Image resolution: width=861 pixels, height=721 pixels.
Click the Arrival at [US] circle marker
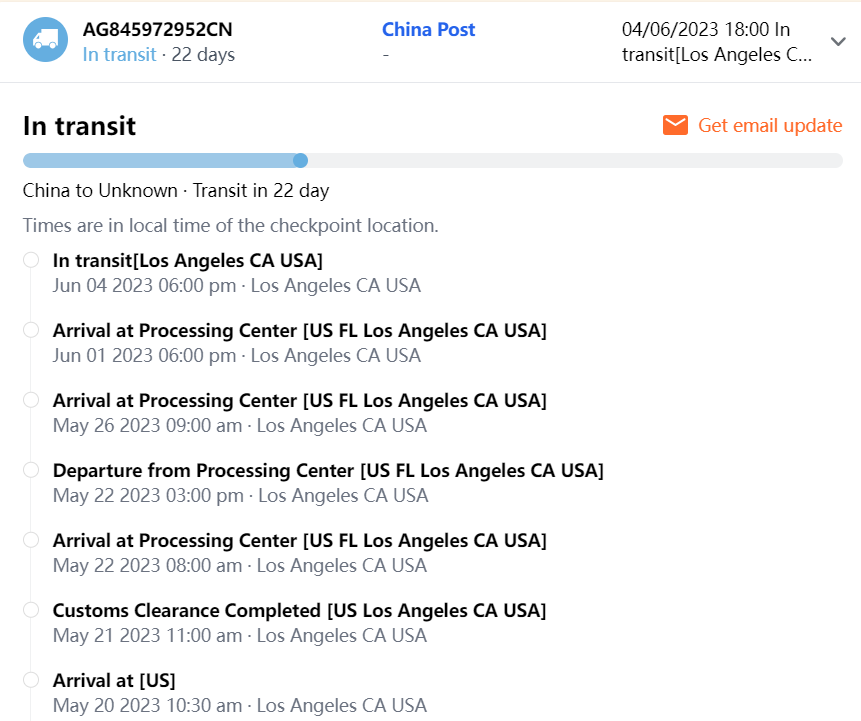(x=31, y=680)
